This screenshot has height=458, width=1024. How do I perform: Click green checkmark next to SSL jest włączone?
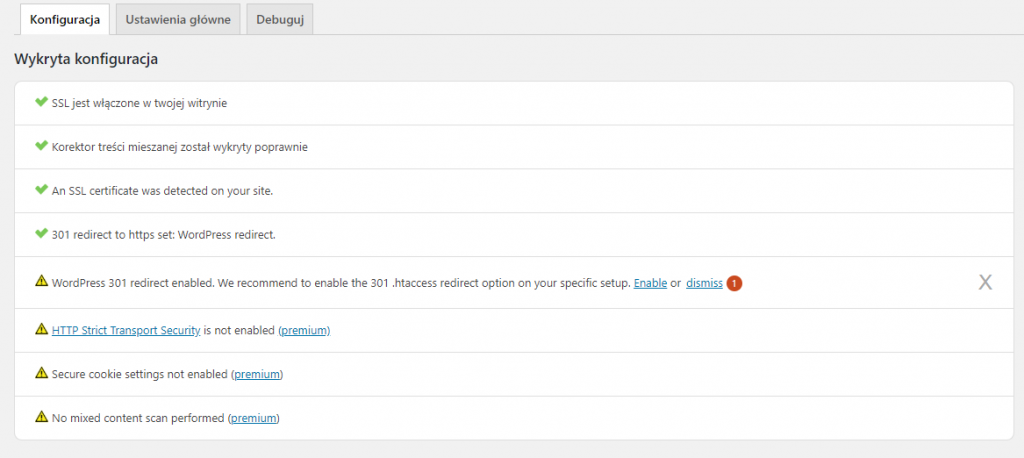click(x=41, y=102)
